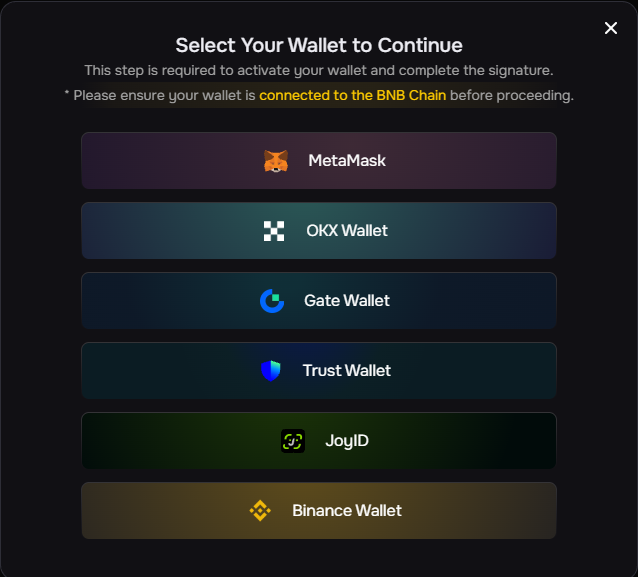638x577 pixels.
Task: Click the Trust Wallet shield icon
Action: tap(271, 371)
